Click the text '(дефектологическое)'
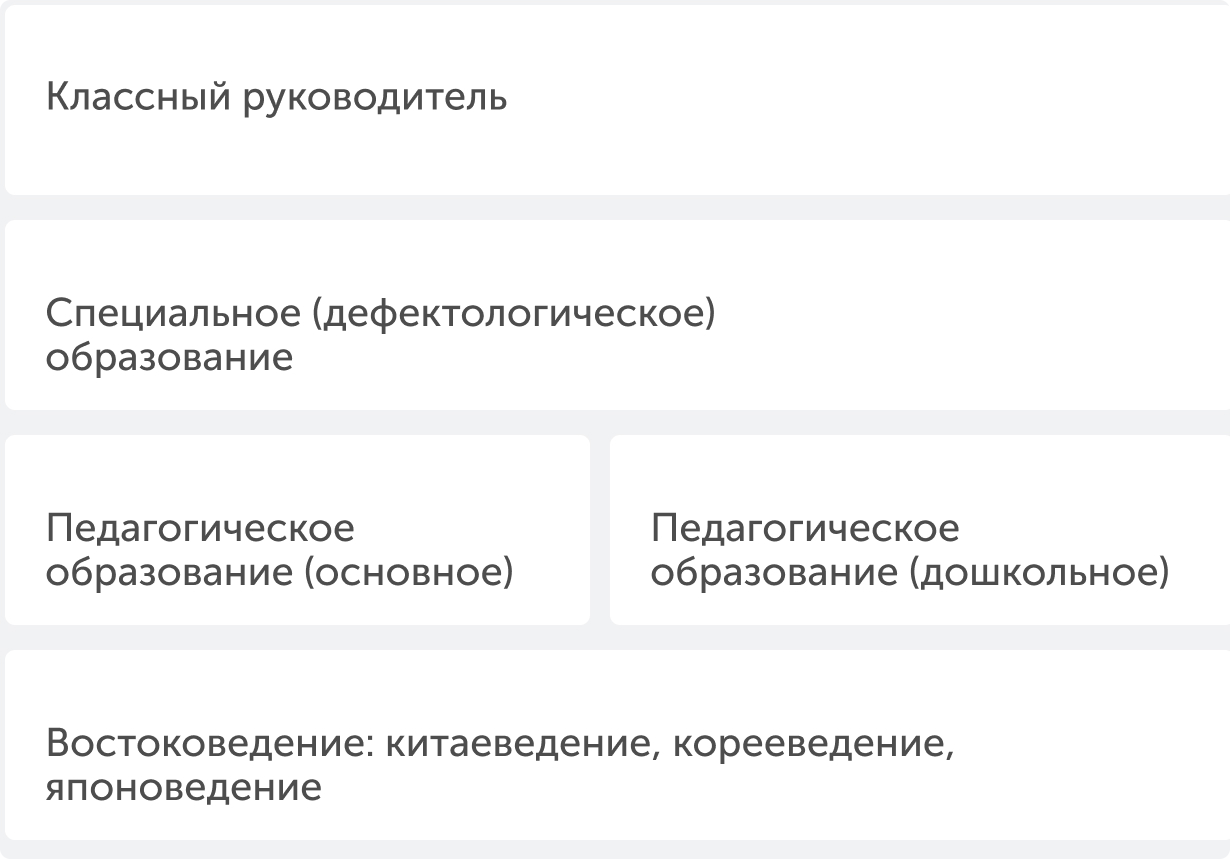Screen dimensions: 1230x859 point(514,315)
